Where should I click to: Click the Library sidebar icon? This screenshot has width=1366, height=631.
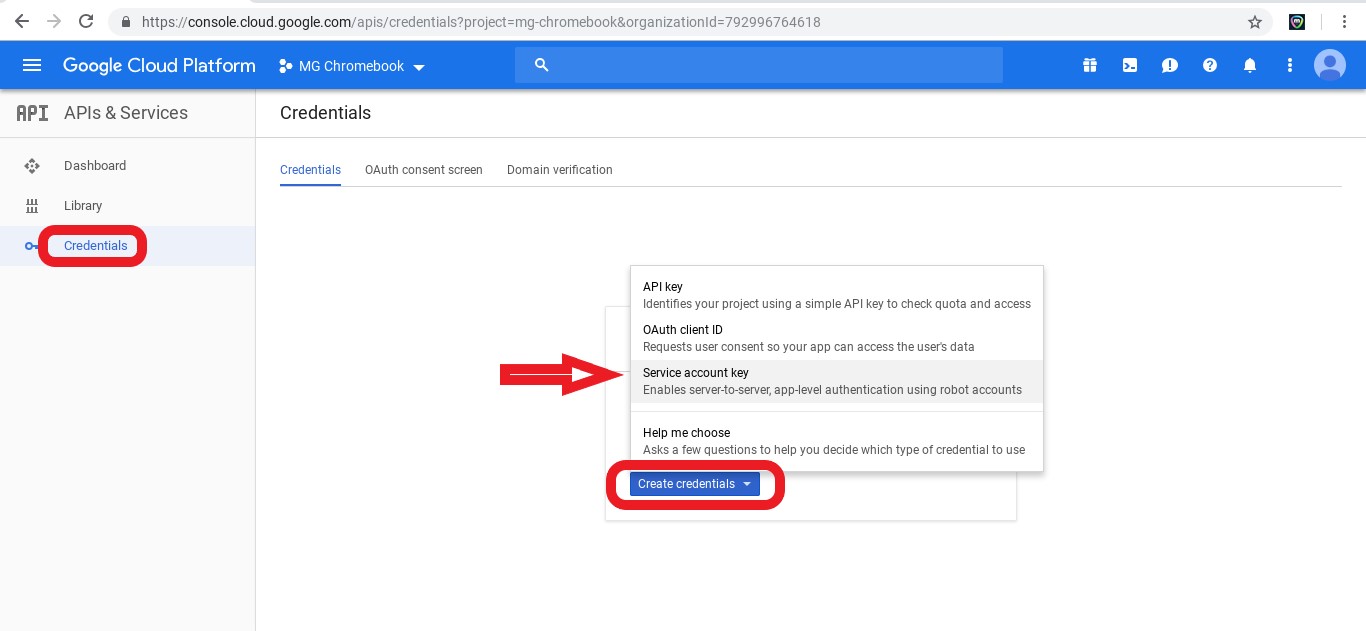point(31,206)
